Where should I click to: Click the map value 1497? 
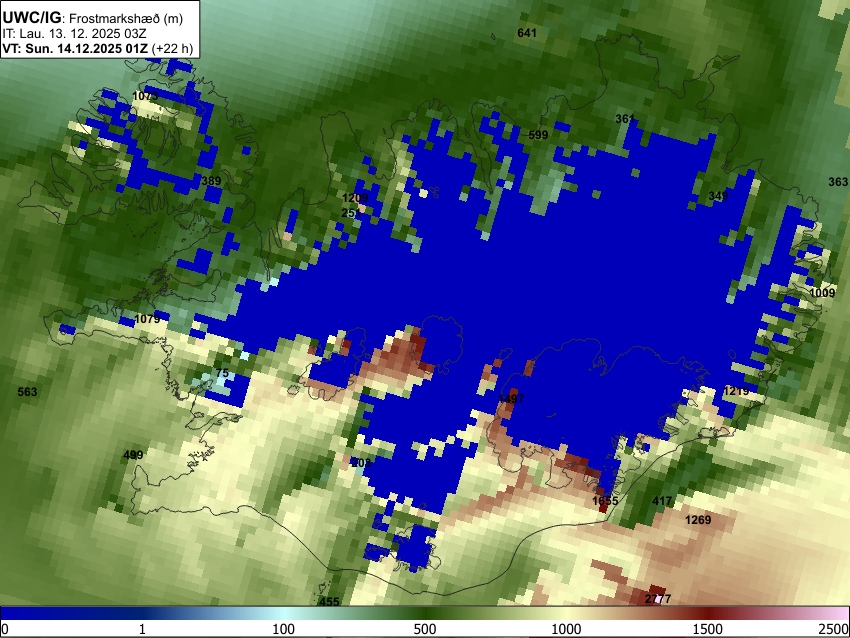511,399
